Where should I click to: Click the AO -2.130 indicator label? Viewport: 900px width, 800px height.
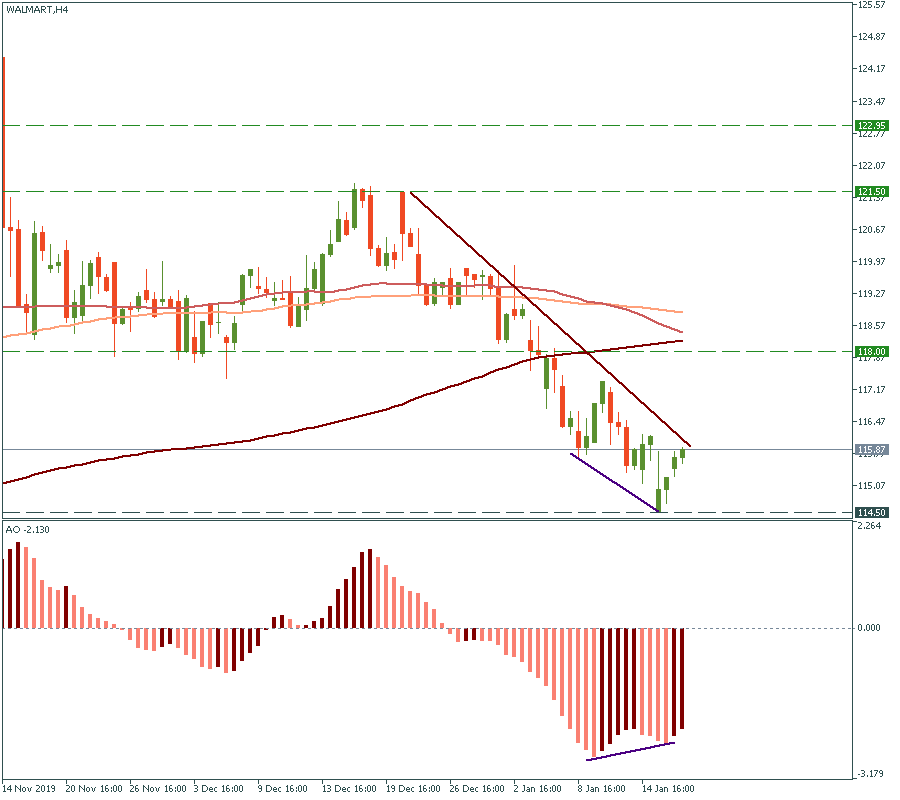(x=28, y=529)
